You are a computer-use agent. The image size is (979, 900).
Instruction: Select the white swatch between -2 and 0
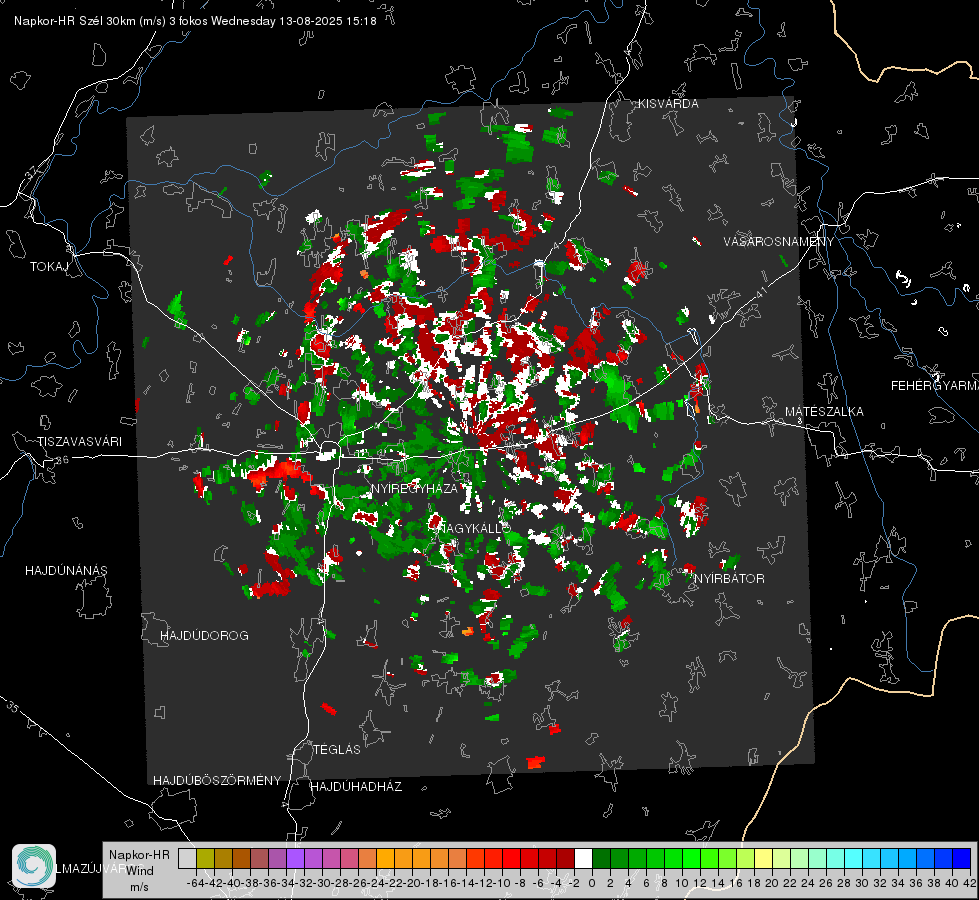point(583,858)
